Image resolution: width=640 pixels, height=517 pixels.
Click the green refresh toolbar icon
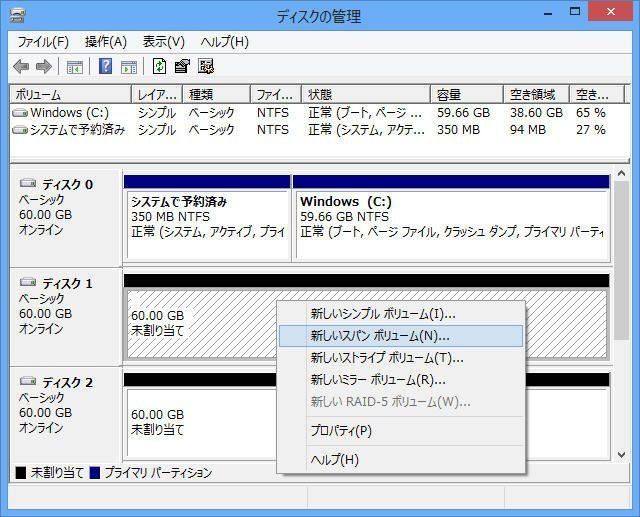tap(159, 67)
